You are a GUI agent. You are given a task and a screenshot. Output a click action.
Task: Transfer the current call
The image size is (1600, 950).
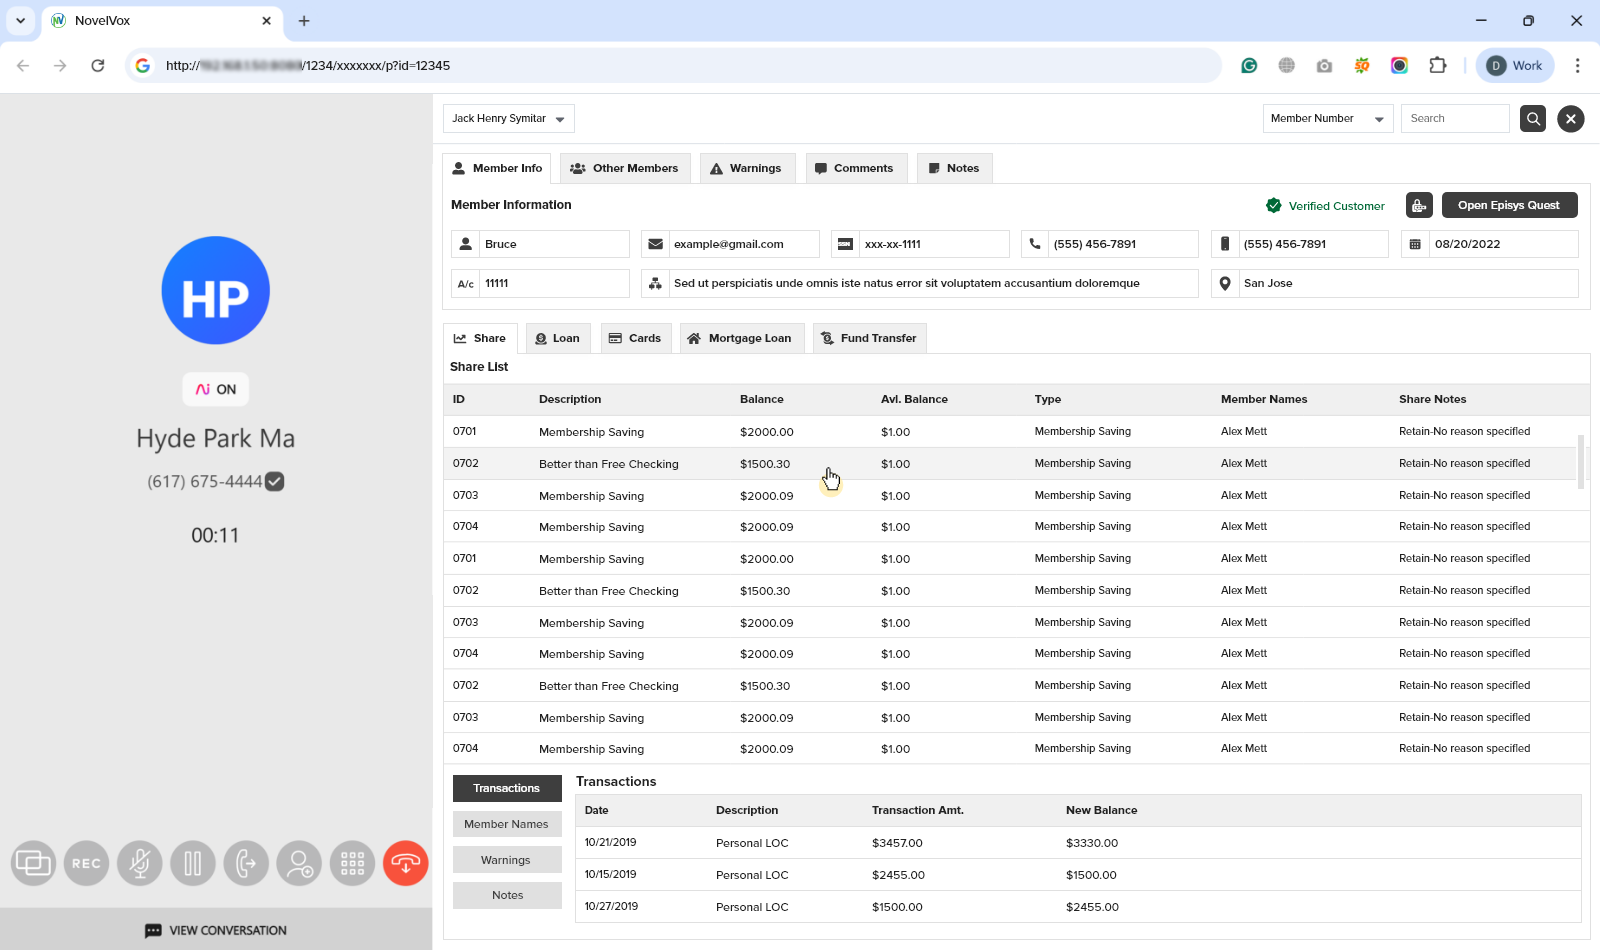point(246,863)
